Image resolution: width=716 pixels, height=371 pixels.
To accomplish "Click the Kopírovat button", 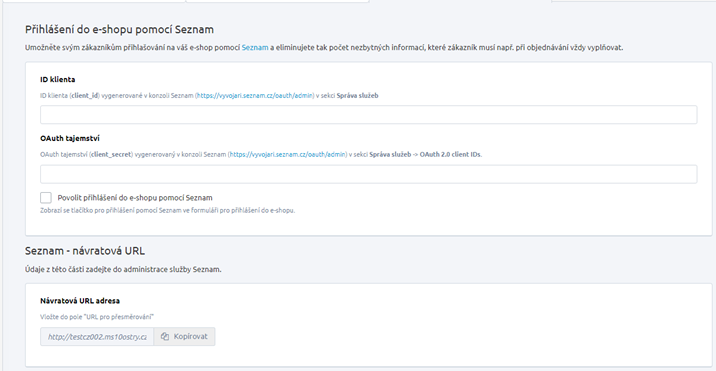I will tap(184, 336).
